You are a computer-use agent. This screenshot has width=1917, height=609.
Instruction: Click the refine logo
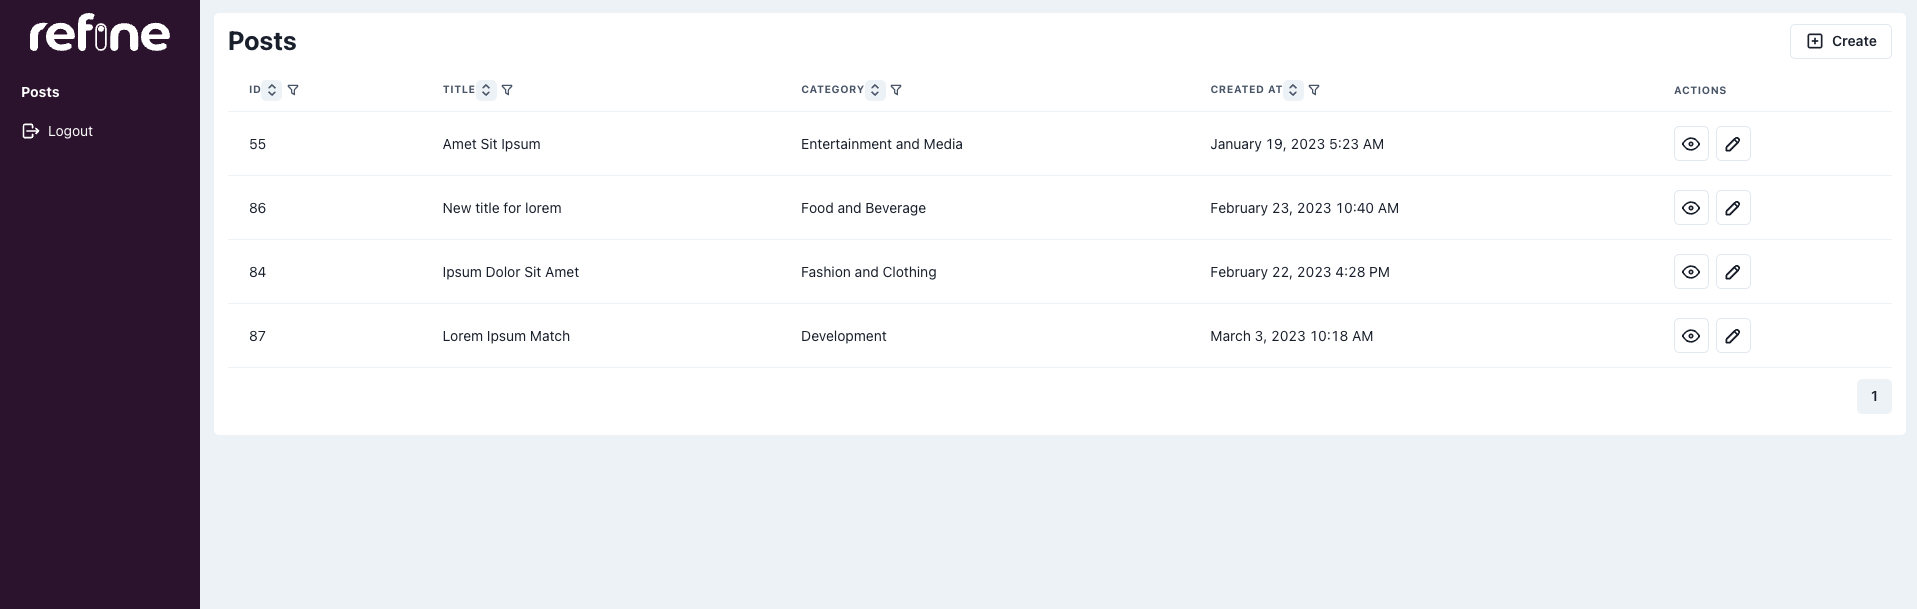100,35
